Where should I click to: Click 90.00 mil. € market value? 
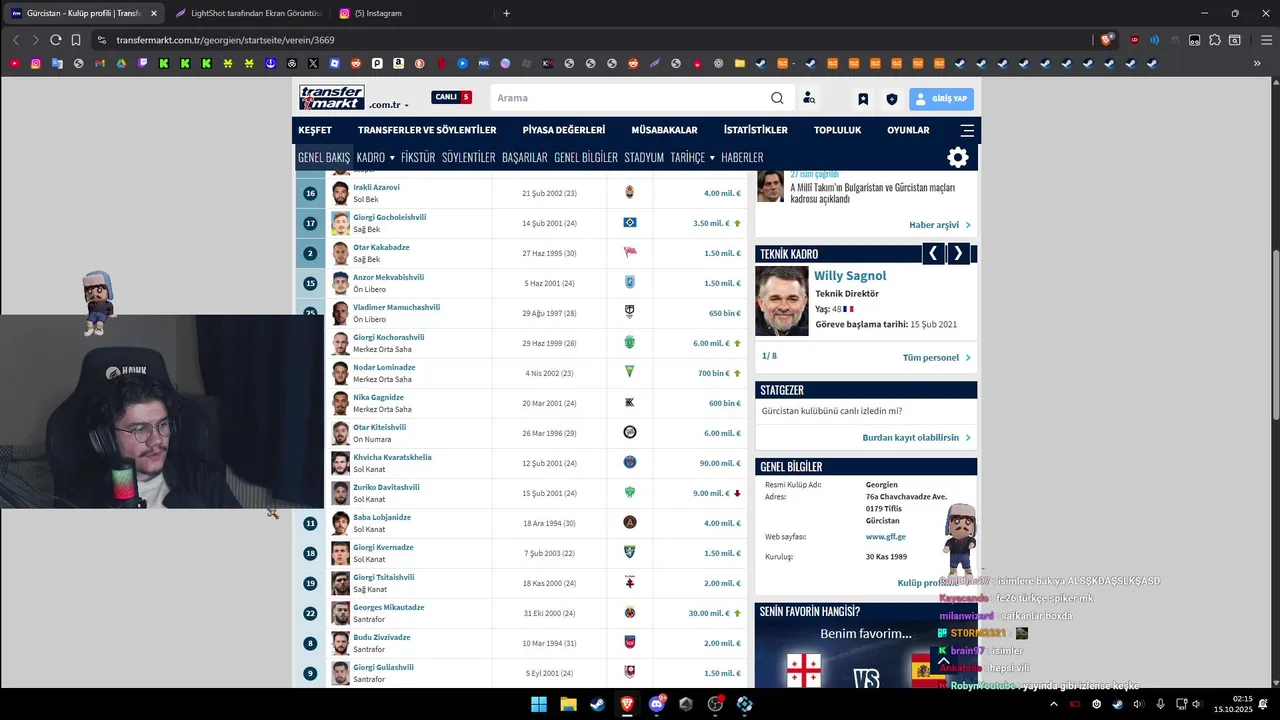(x=720, y=463)
